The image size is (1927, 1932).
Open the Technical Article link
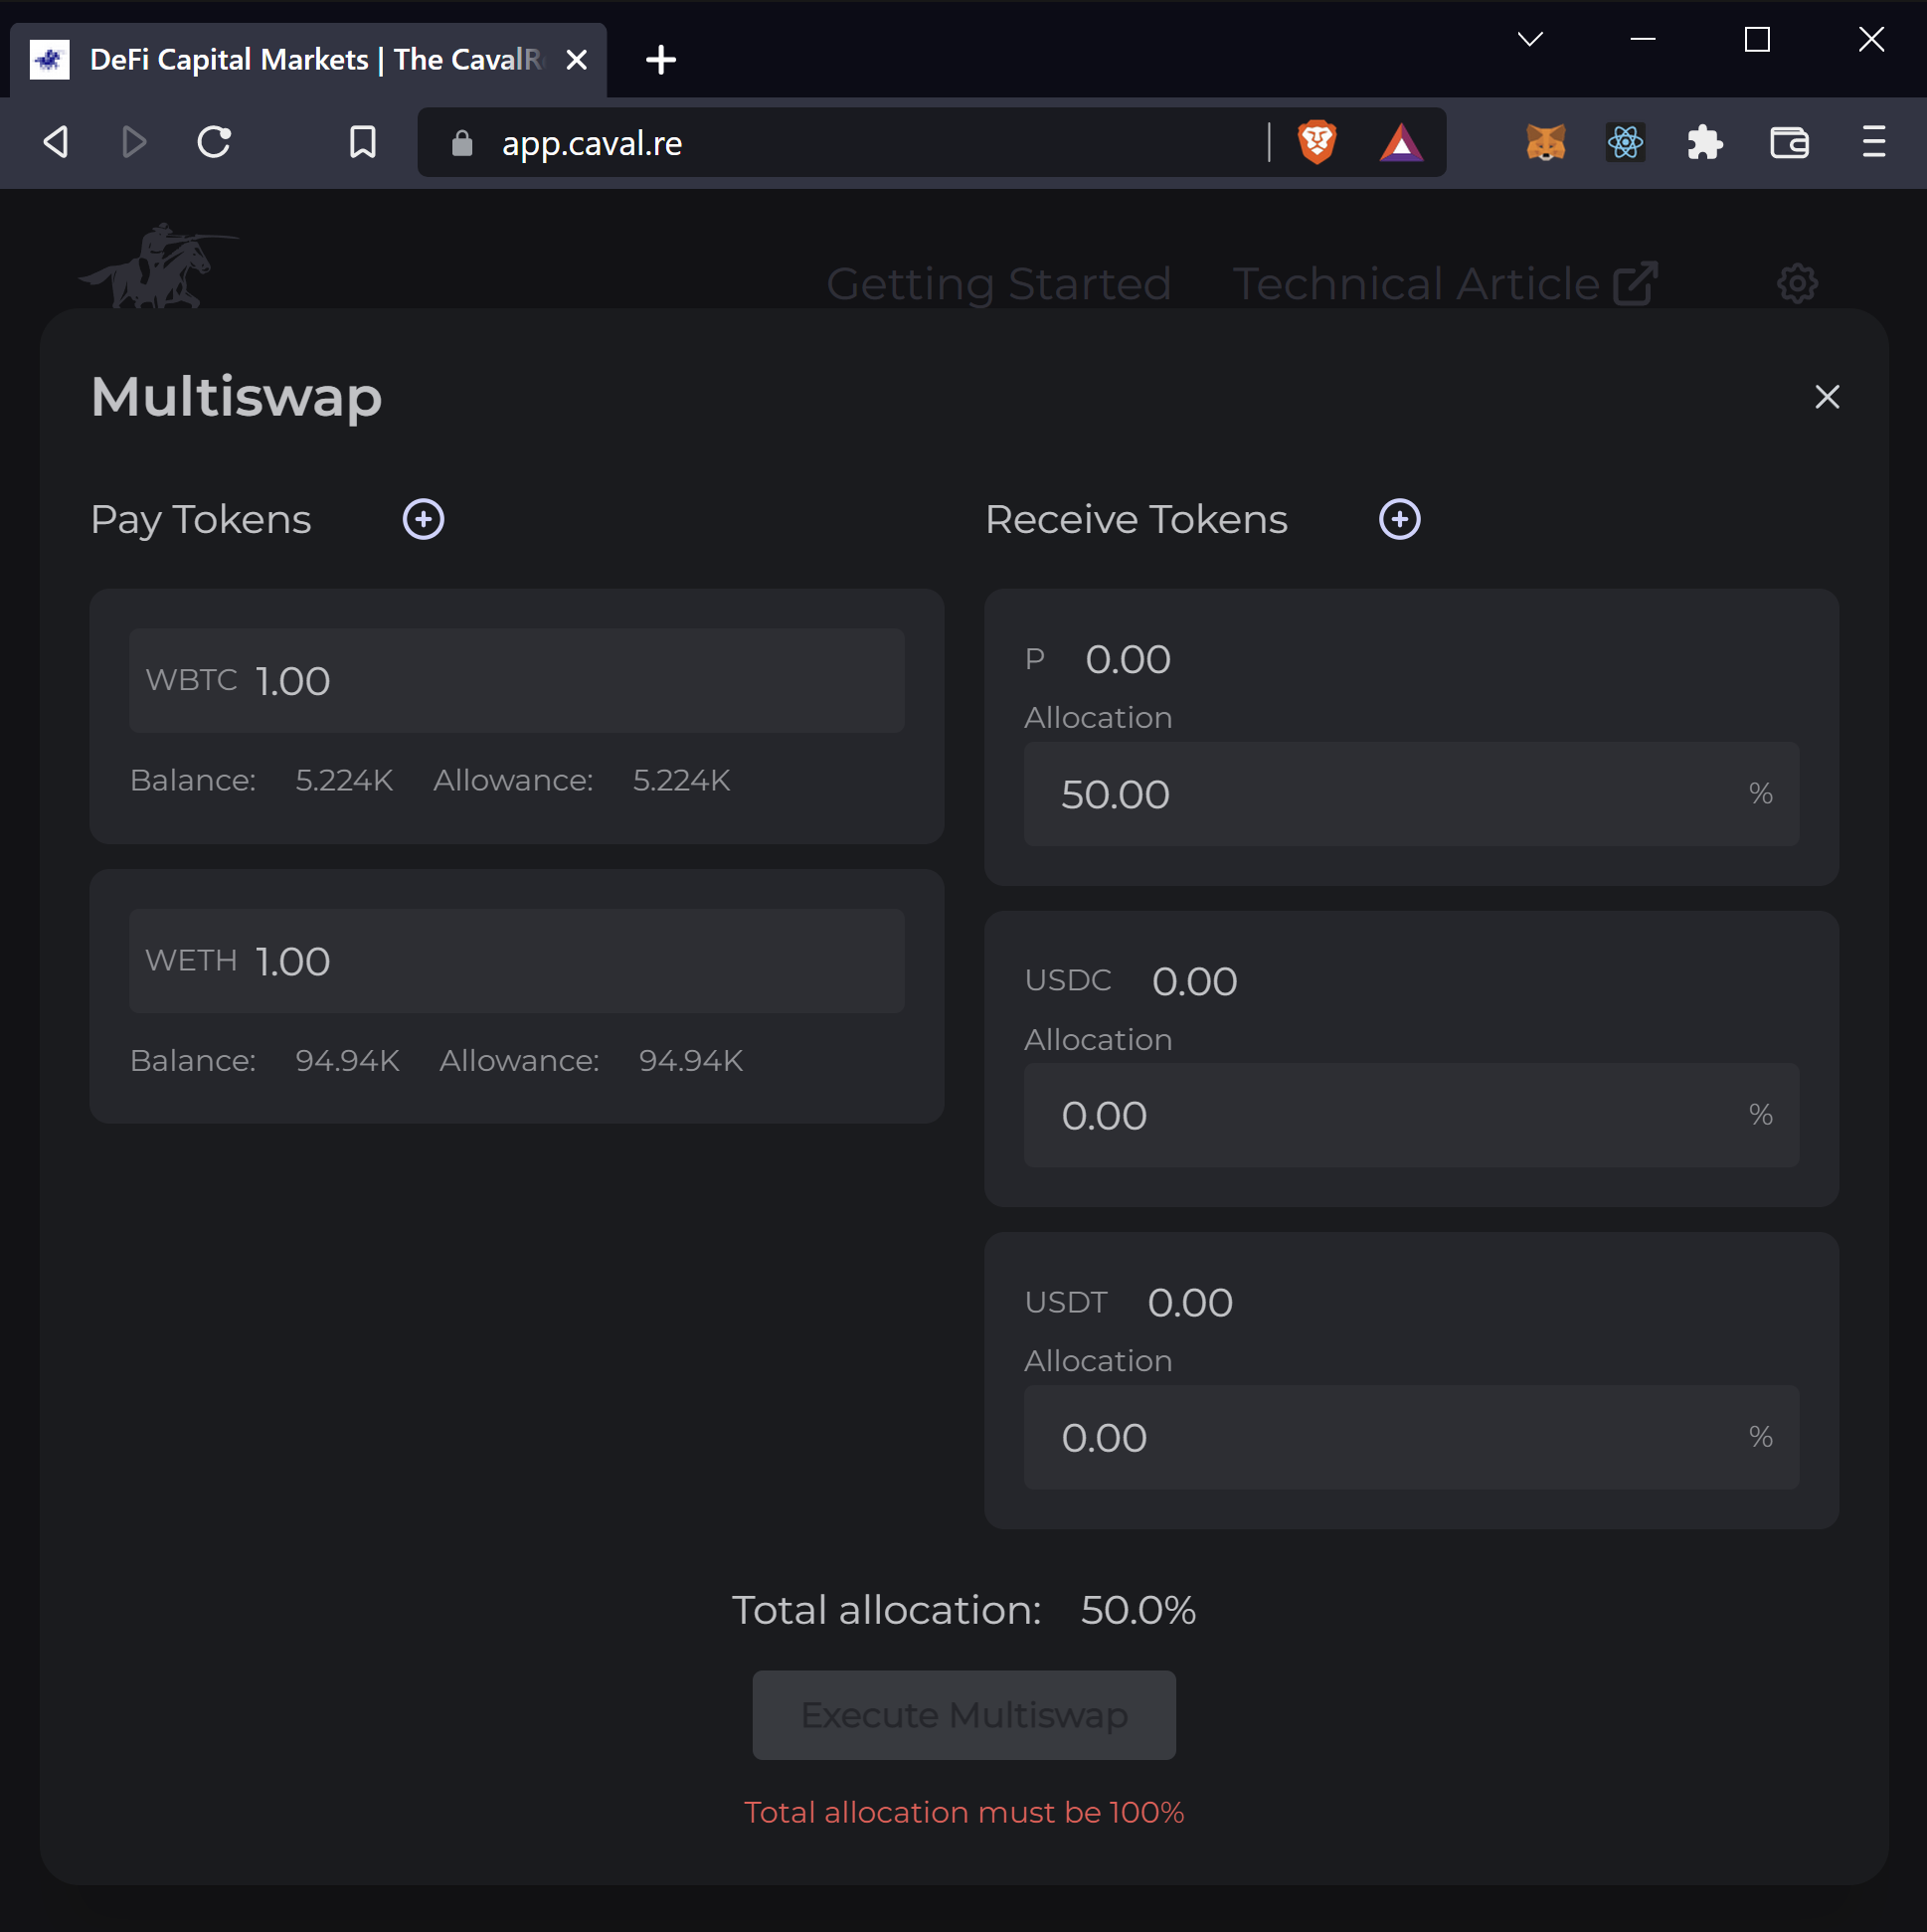(1445, 284)
